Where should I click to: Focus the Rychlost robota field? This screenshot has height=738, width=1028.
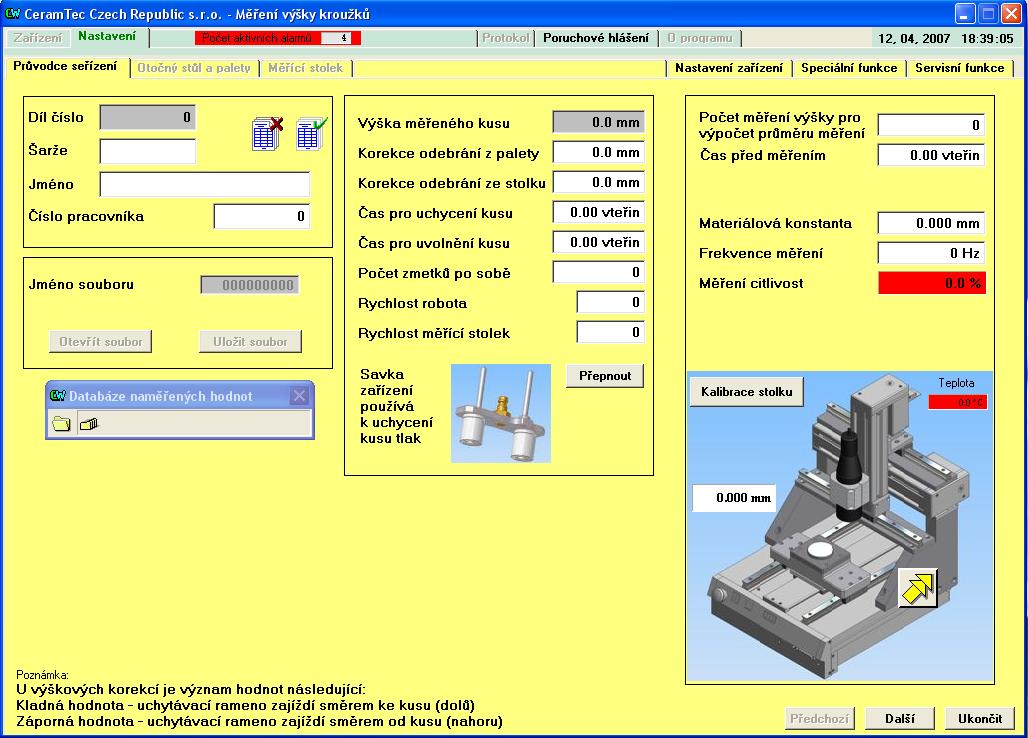click(610, 303)
